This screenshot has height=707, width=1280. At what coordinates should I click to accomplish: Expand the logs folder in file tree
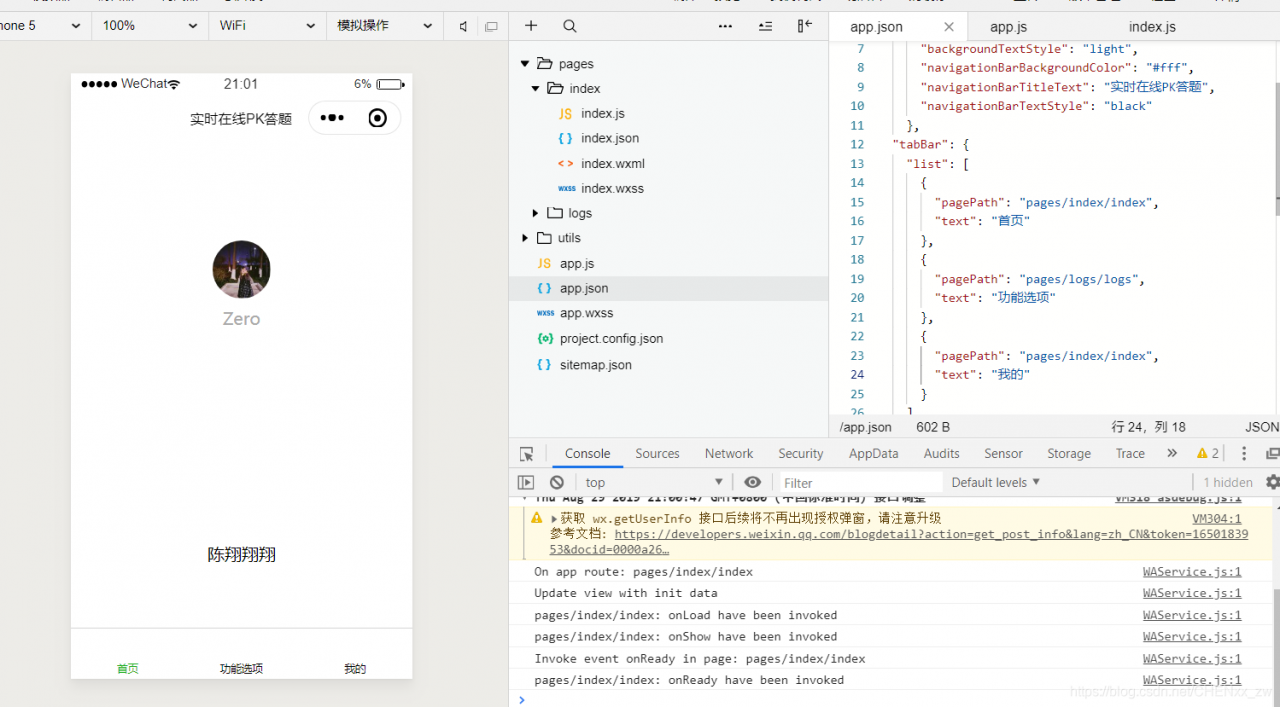tap(536, 213)
